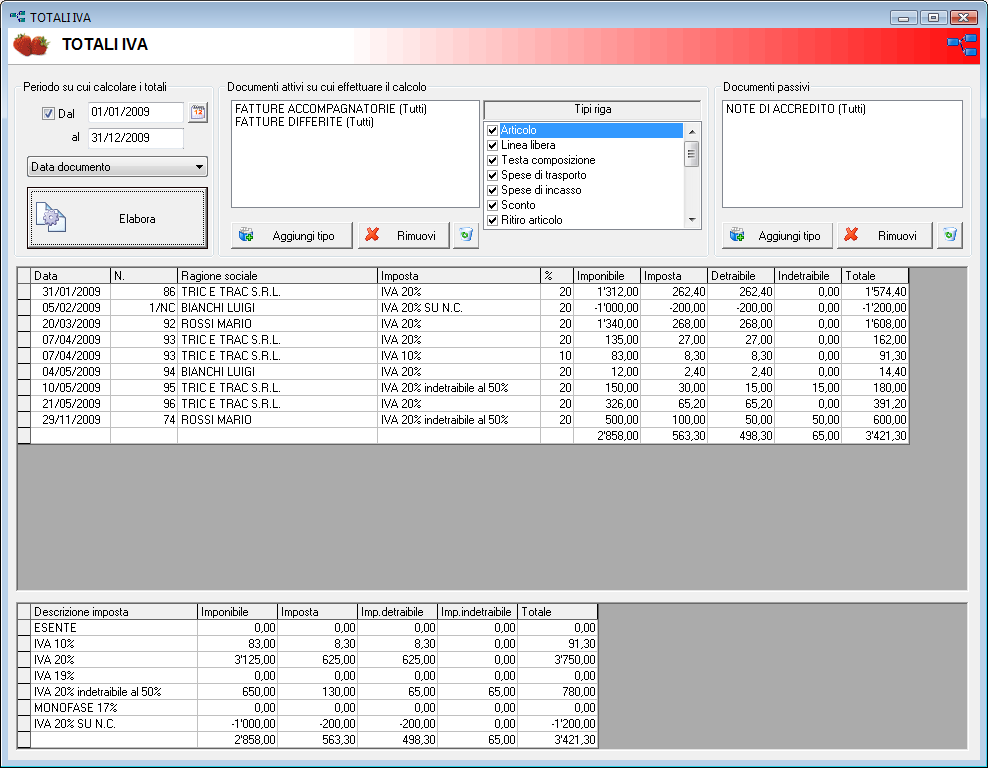Untick the Sconto row type checkbox

[x=492, y=206]
